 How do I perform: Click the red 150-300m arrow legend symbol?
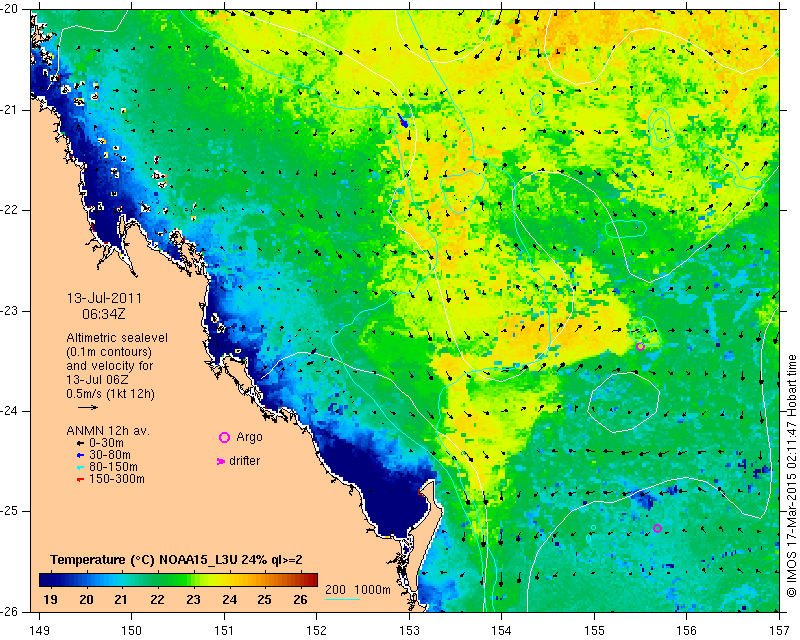80,480
